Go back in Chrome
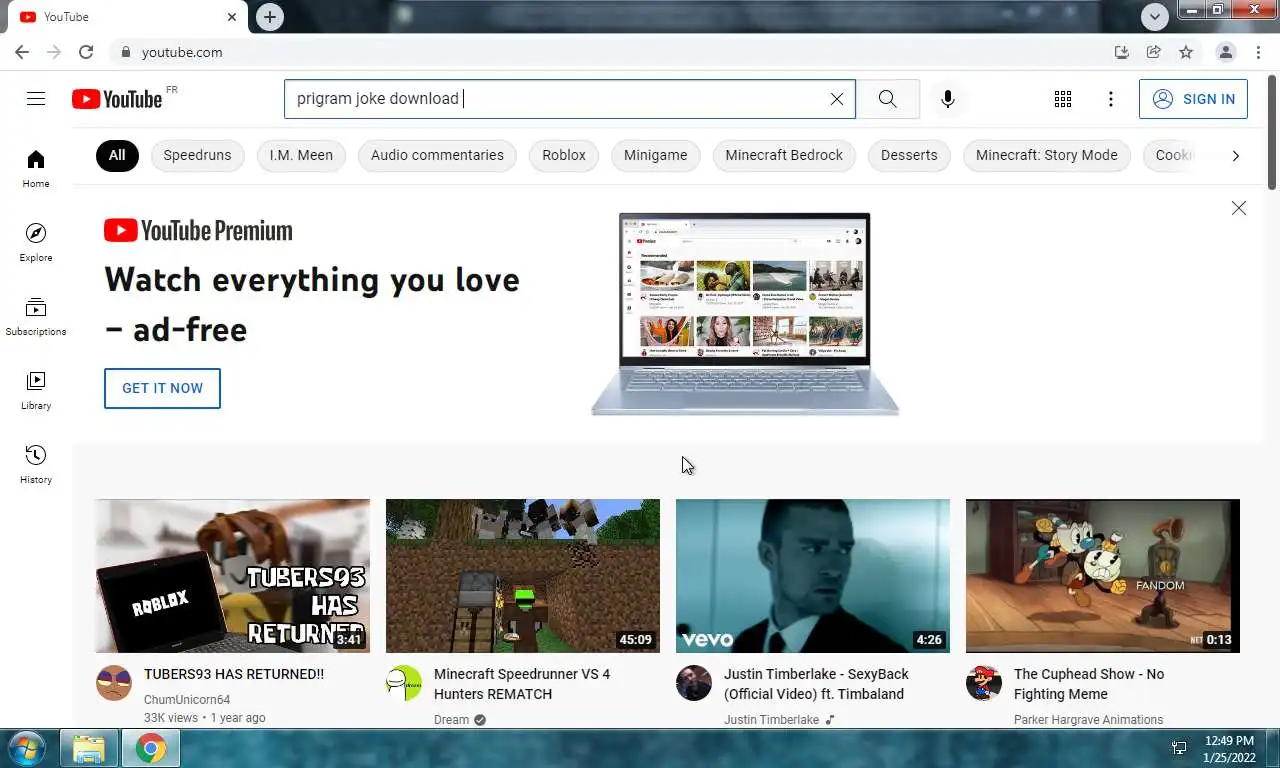 tap(22, 52)
